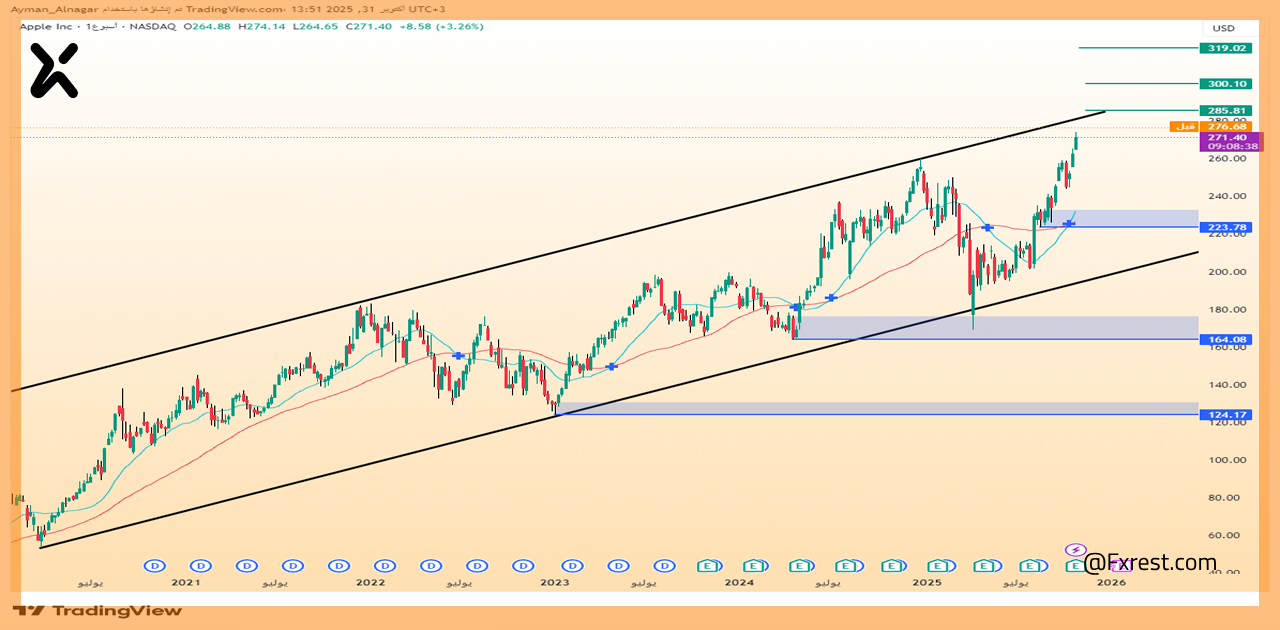Click the purple lightning bolt icon
The height and width of the screenshot is (630, 1280).
click(x=1075, y=550)
